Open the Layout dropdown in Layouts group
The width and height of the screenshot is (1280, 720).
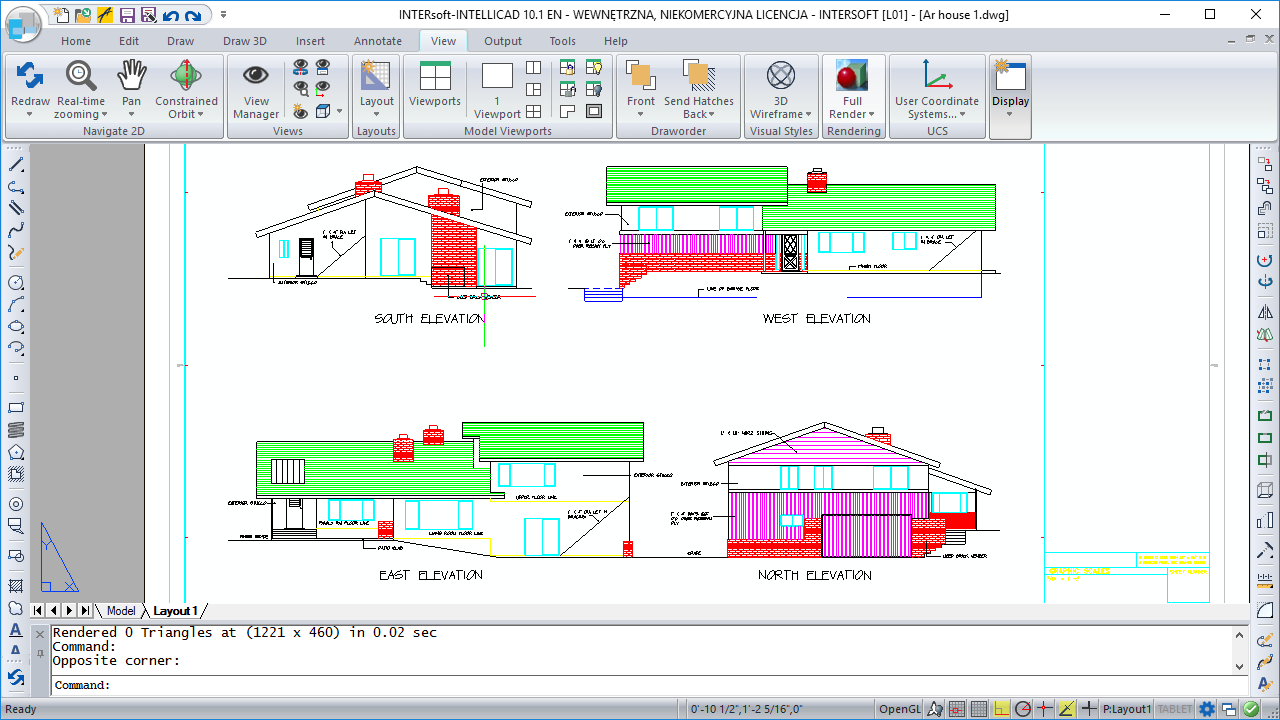377,114
